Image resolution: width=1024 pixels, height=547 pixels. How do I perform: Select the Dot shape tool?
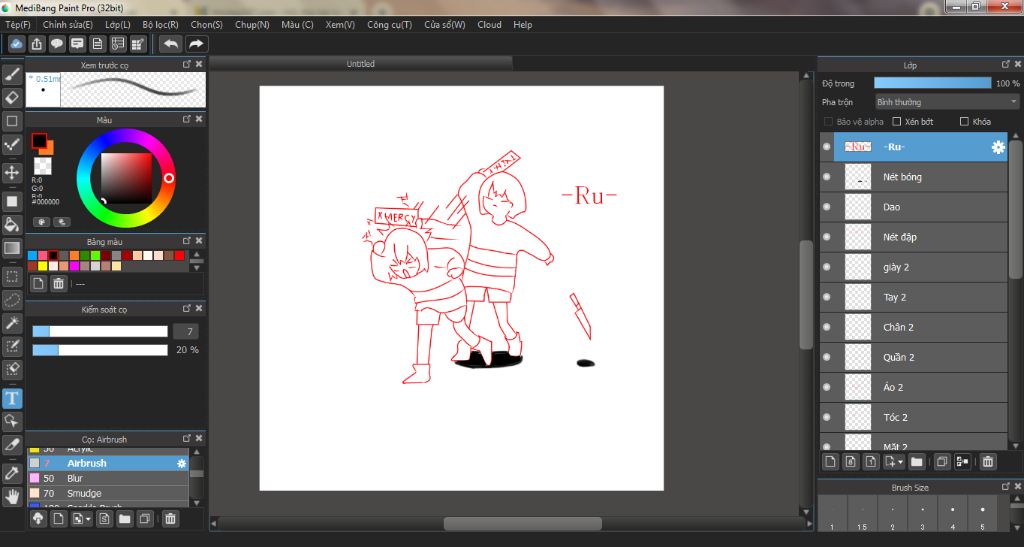[x=12, y=145]
